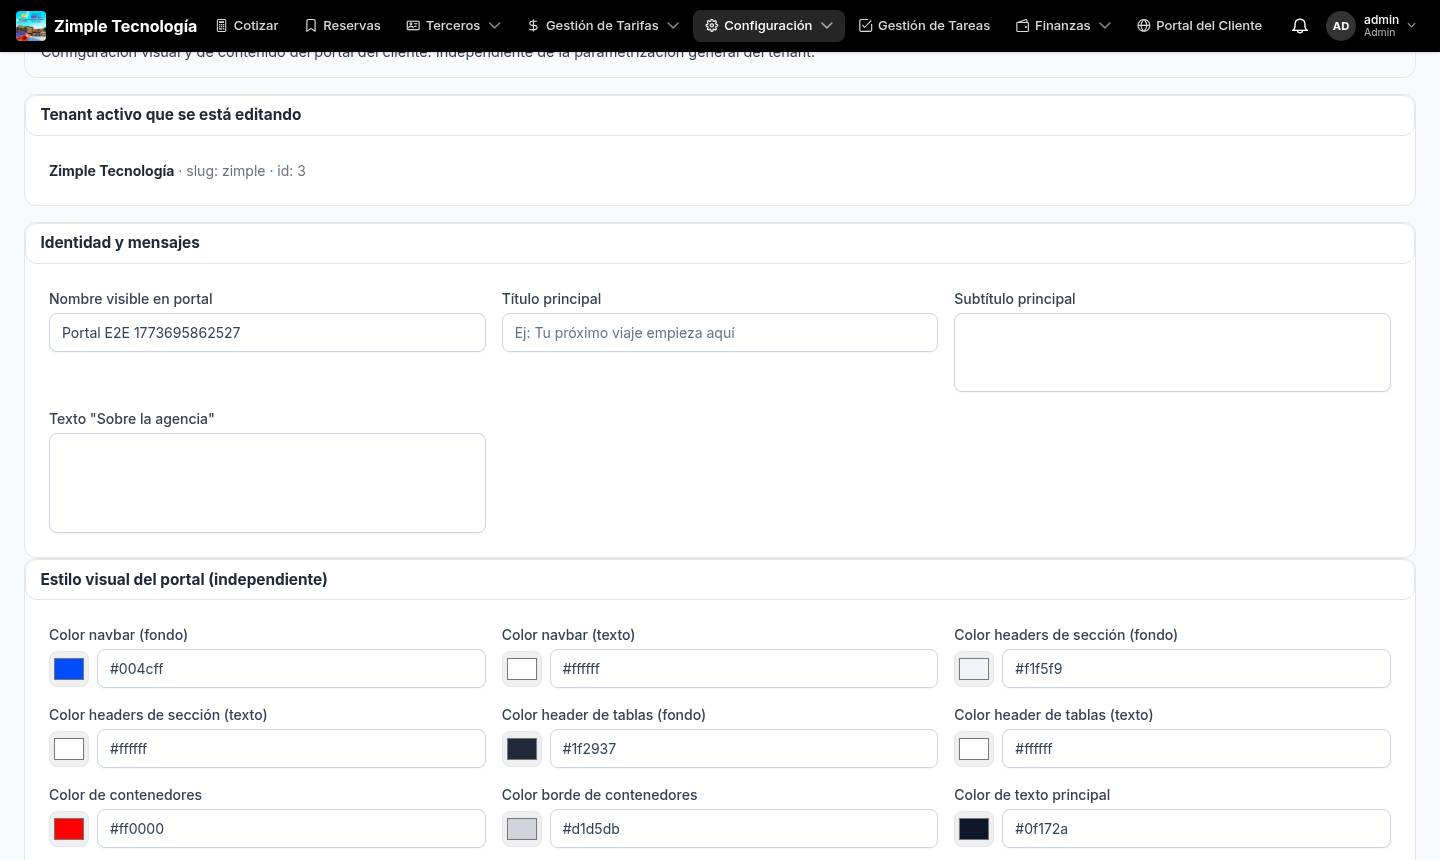Click the red Color de contenedores swatch
This screenshot has height=860, width=1440.
pyautogui.click(x=68, y=828)
